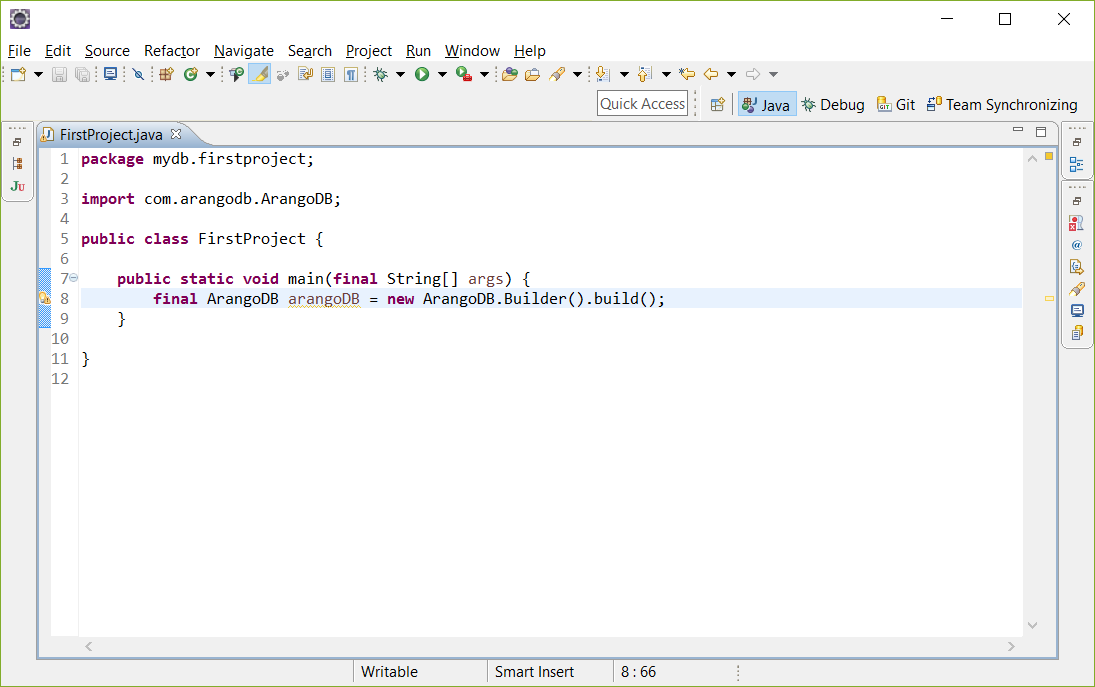Screen dimensions: 1095x687
Task: Open the Navigate menu
Action: (244, 51)
